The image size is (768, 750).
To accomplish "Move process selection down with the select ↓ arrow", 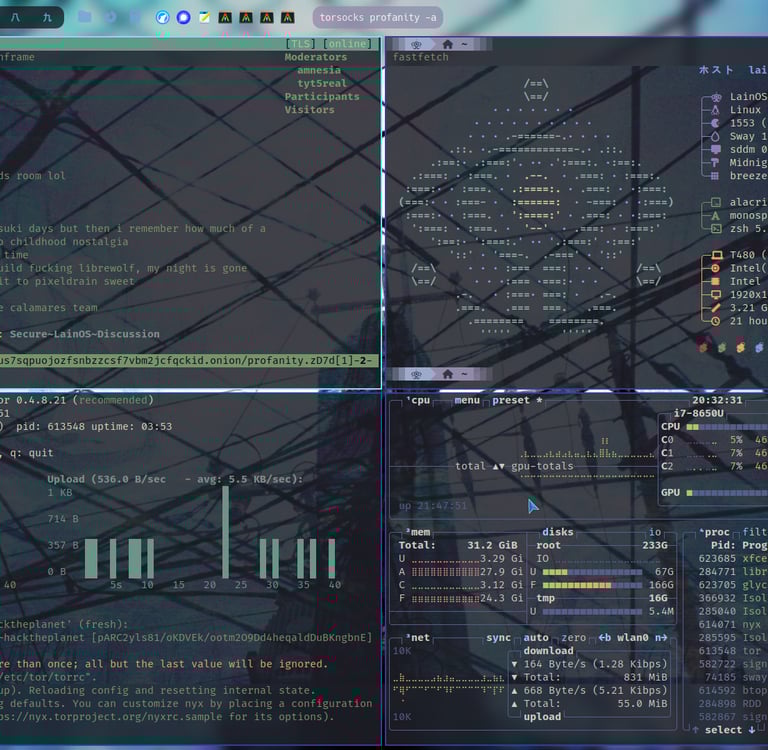I will pos(752,730).
